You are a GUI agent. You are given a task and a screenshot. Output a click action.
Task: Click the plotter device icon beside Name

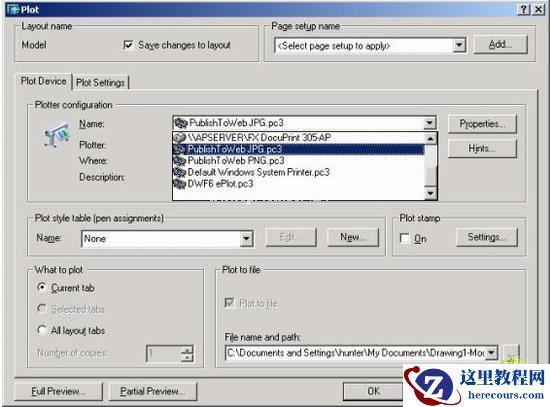tap(57, 134)
